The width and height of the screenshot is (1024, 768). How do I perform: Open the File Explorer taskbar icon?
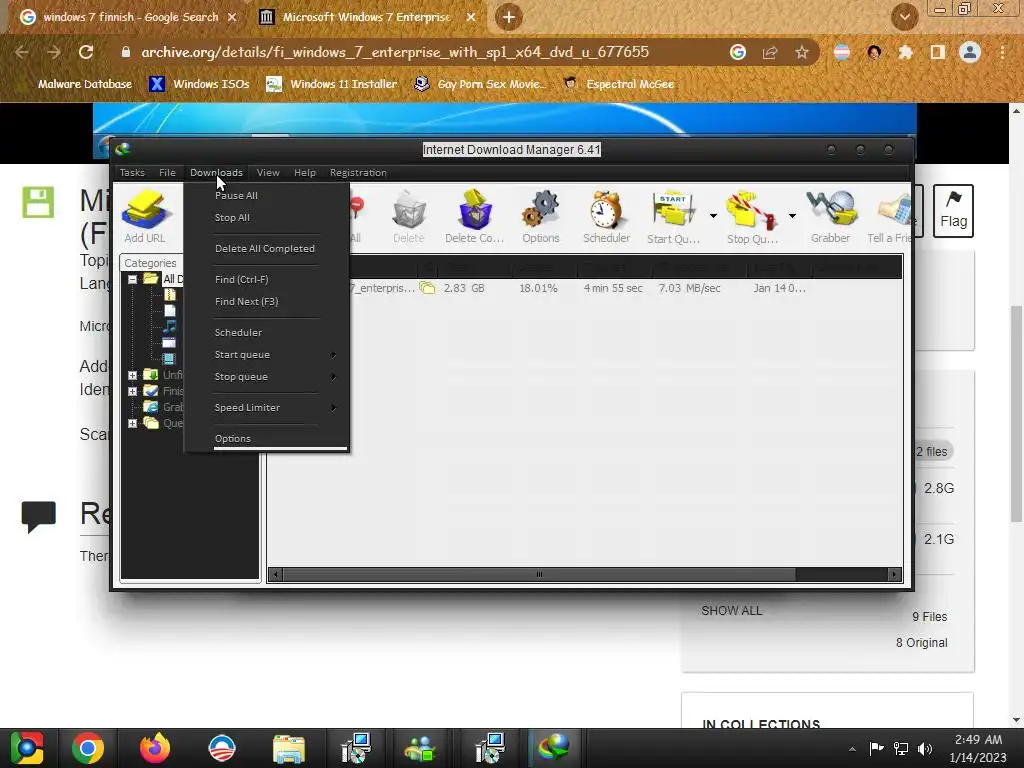click(x=289, y=748)
